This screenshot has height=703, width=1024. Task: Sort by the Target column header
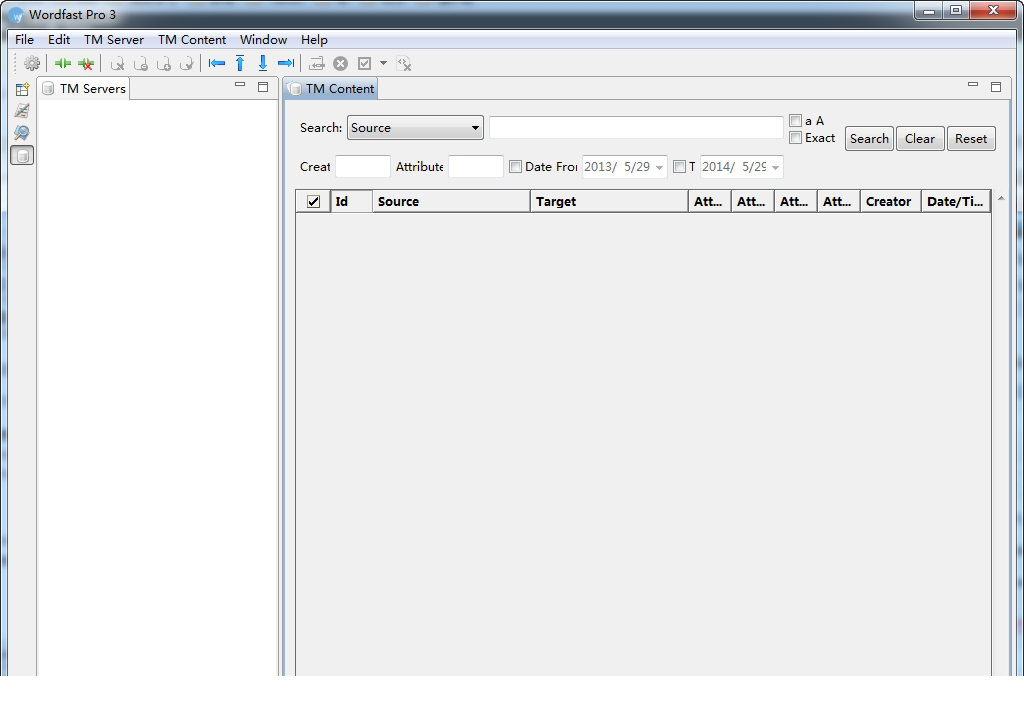[x=609, y=201]
